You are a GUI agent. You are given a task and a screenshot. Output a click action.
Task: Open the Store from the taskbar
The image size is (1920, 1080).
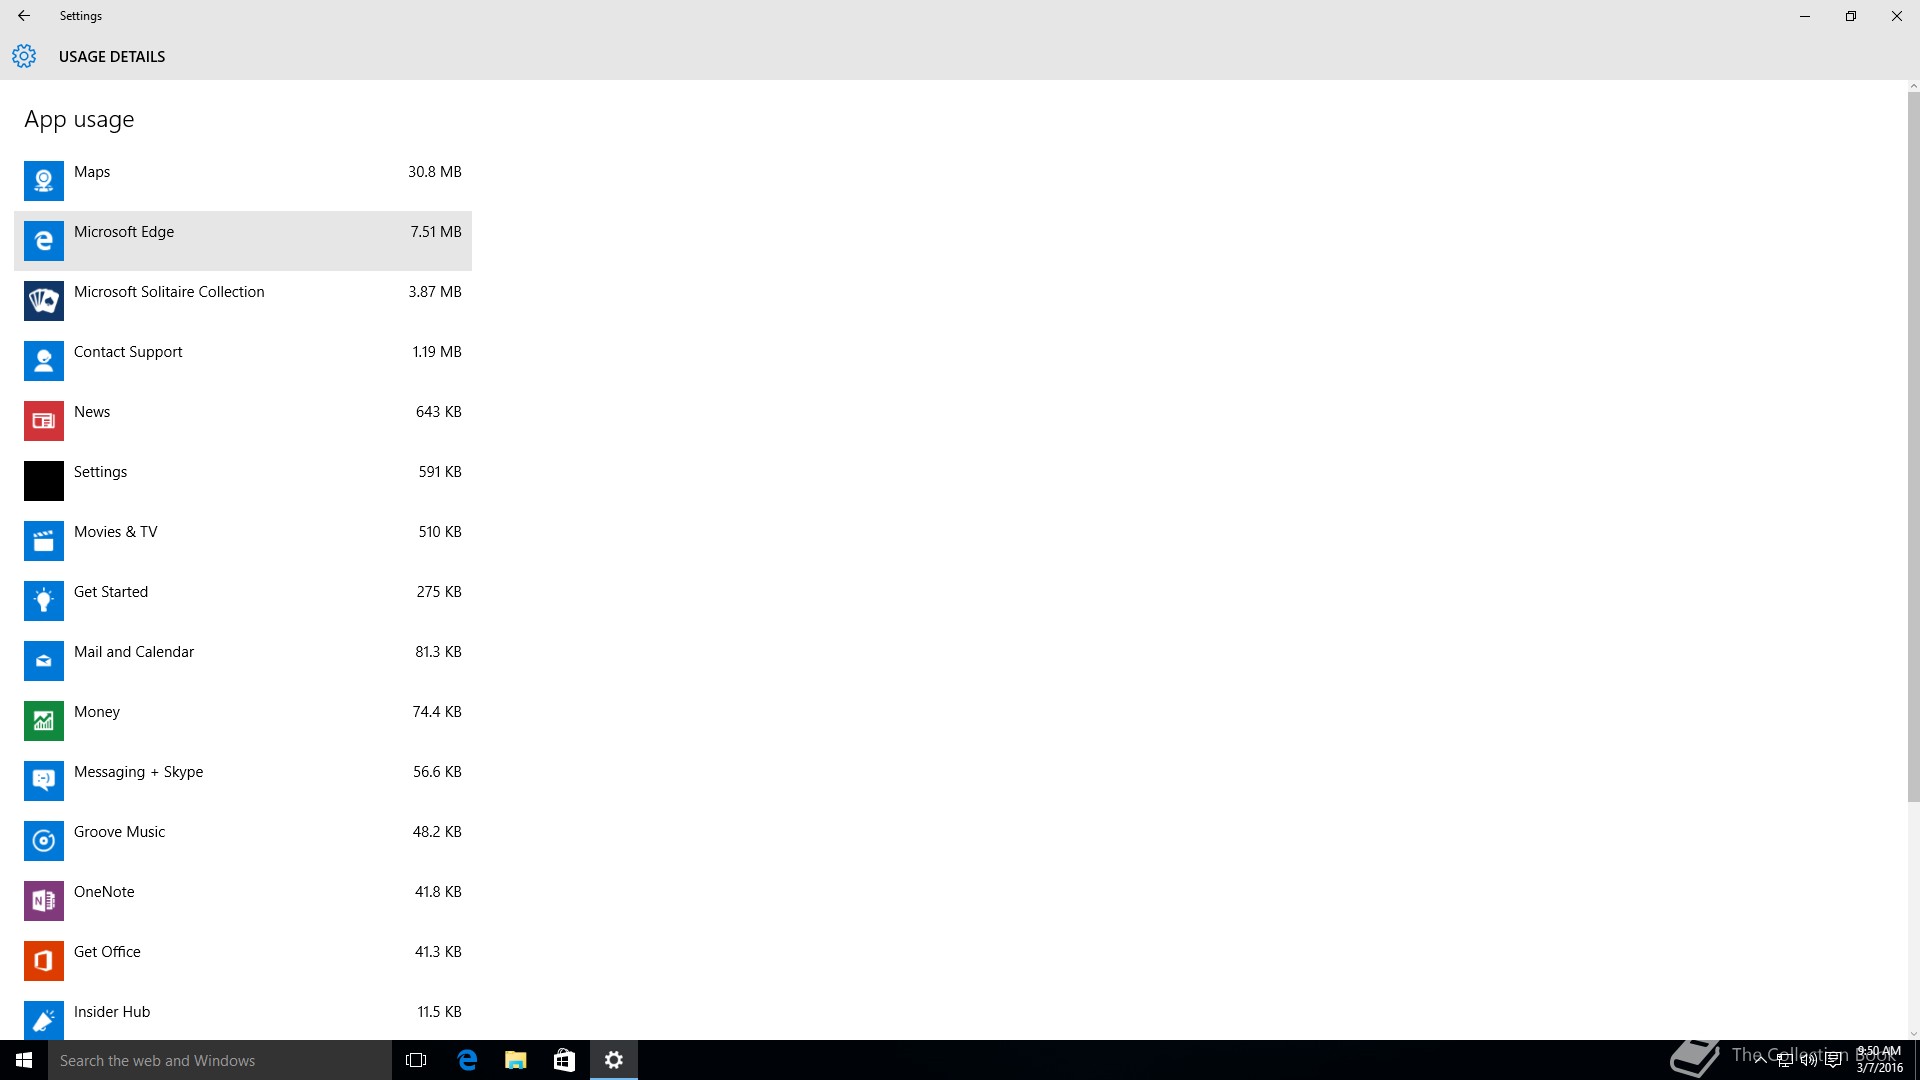click(565, 1060)
